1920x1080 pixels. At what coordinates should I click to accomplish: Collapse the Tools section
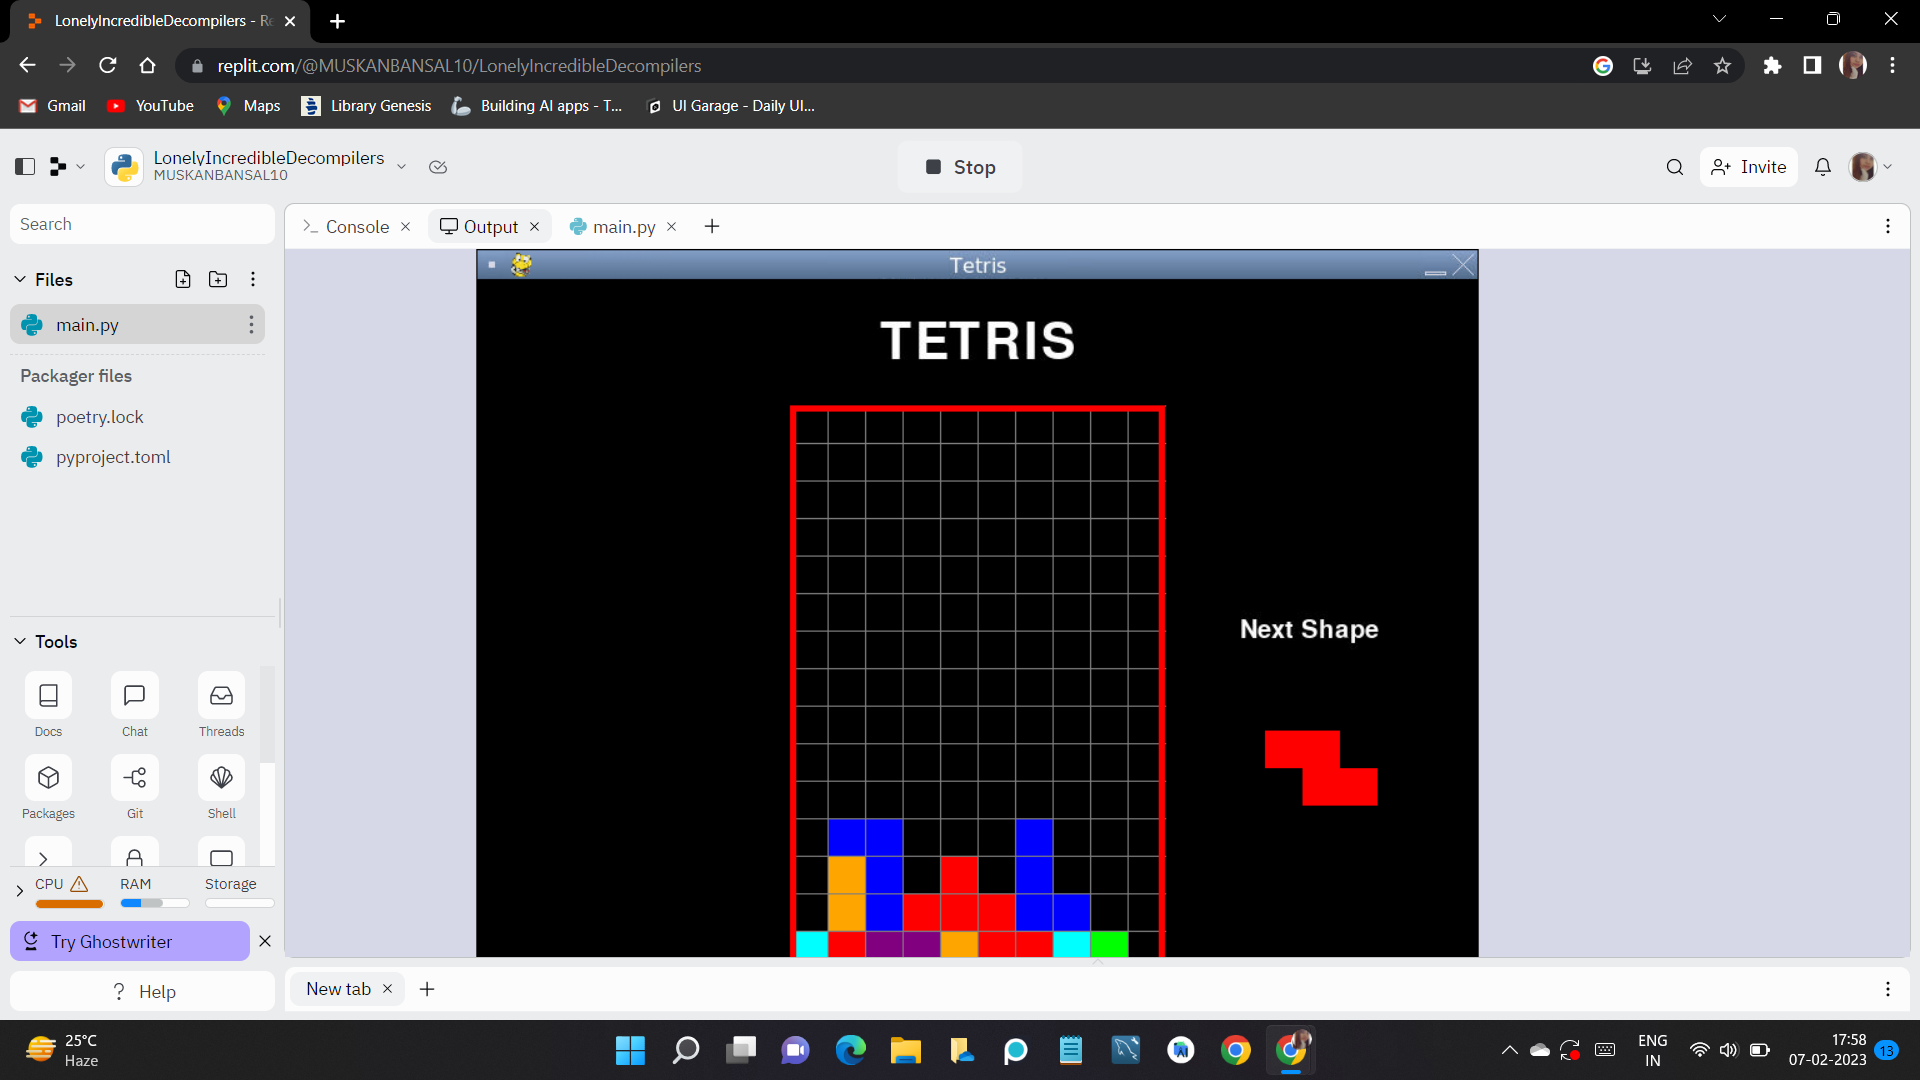[20, 641]
